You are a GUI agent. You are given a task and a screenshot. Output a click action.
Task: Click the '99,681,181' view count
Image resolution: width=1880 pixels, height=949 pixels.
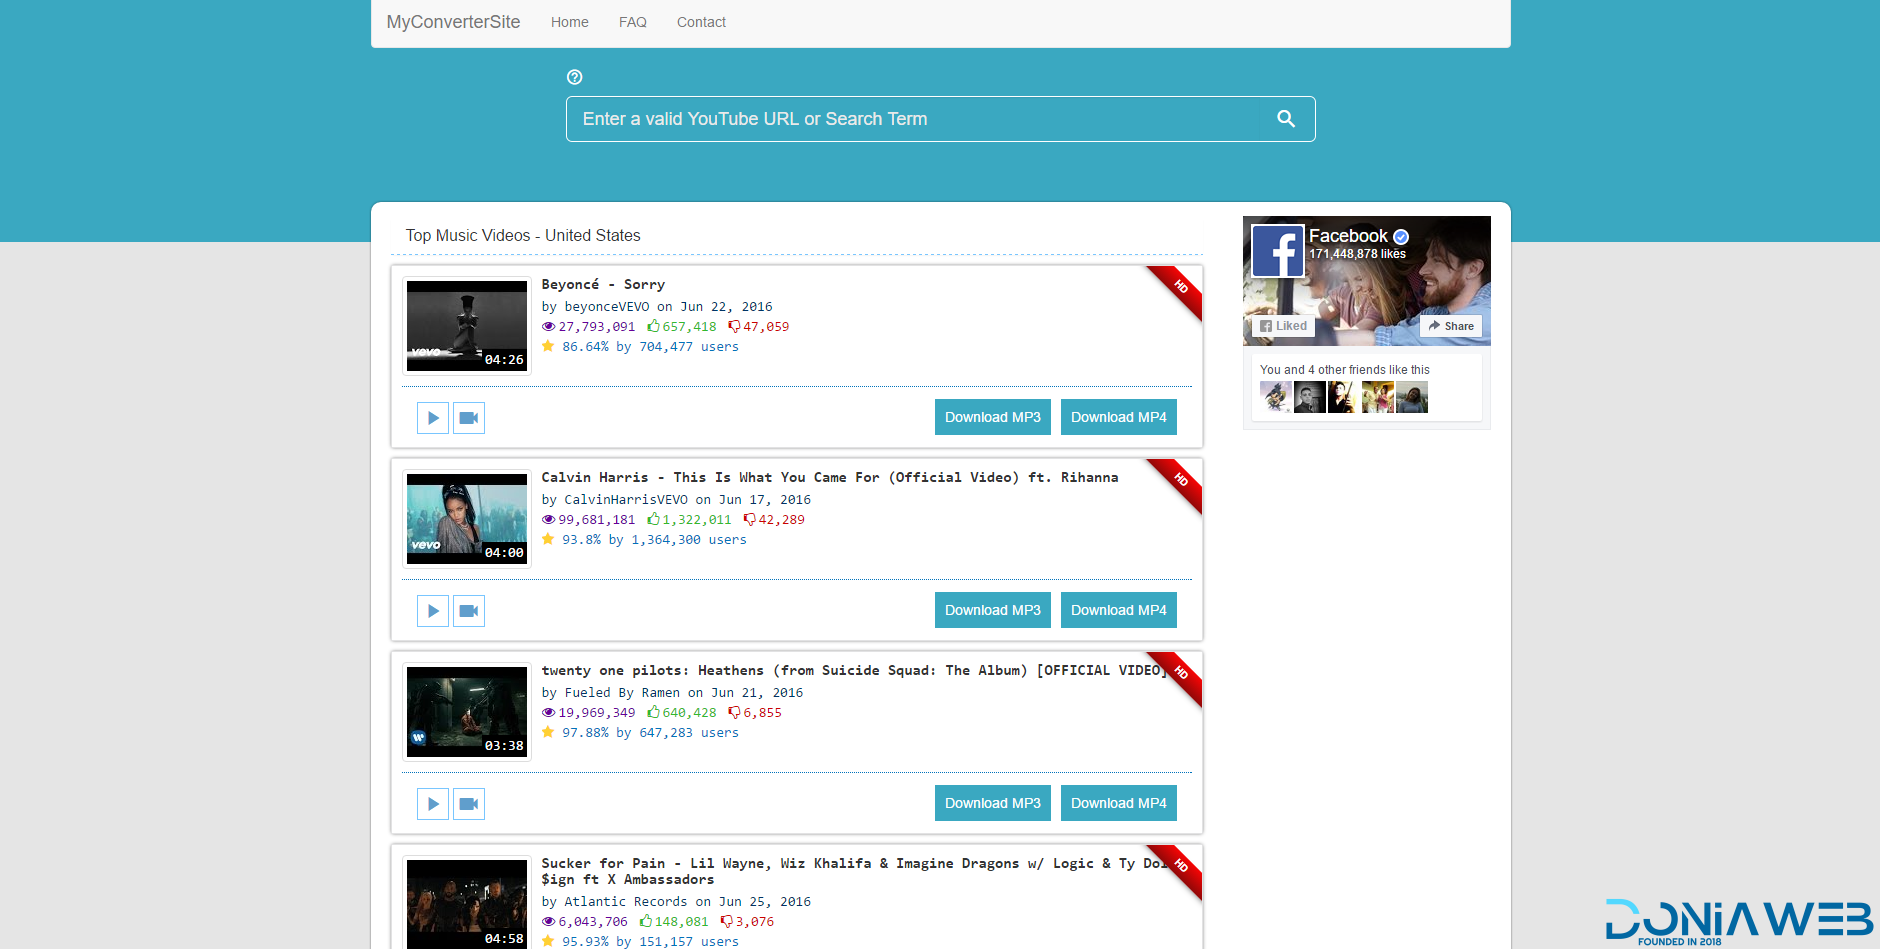click(x=597, y=520)
